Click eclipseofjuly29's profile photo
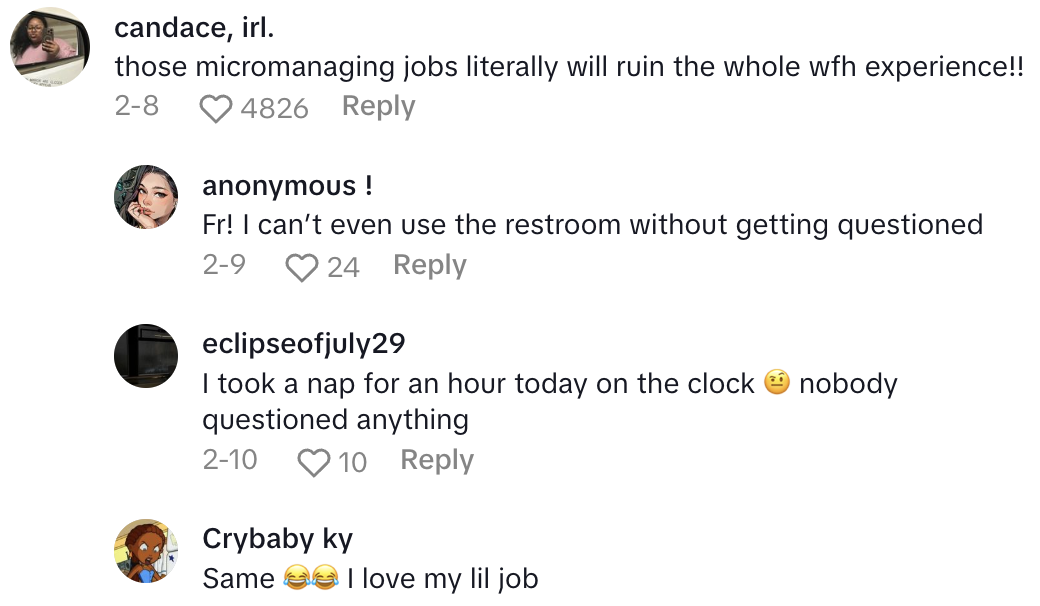The width and height of the screenshot is (1040, 606). coord(146,355)
